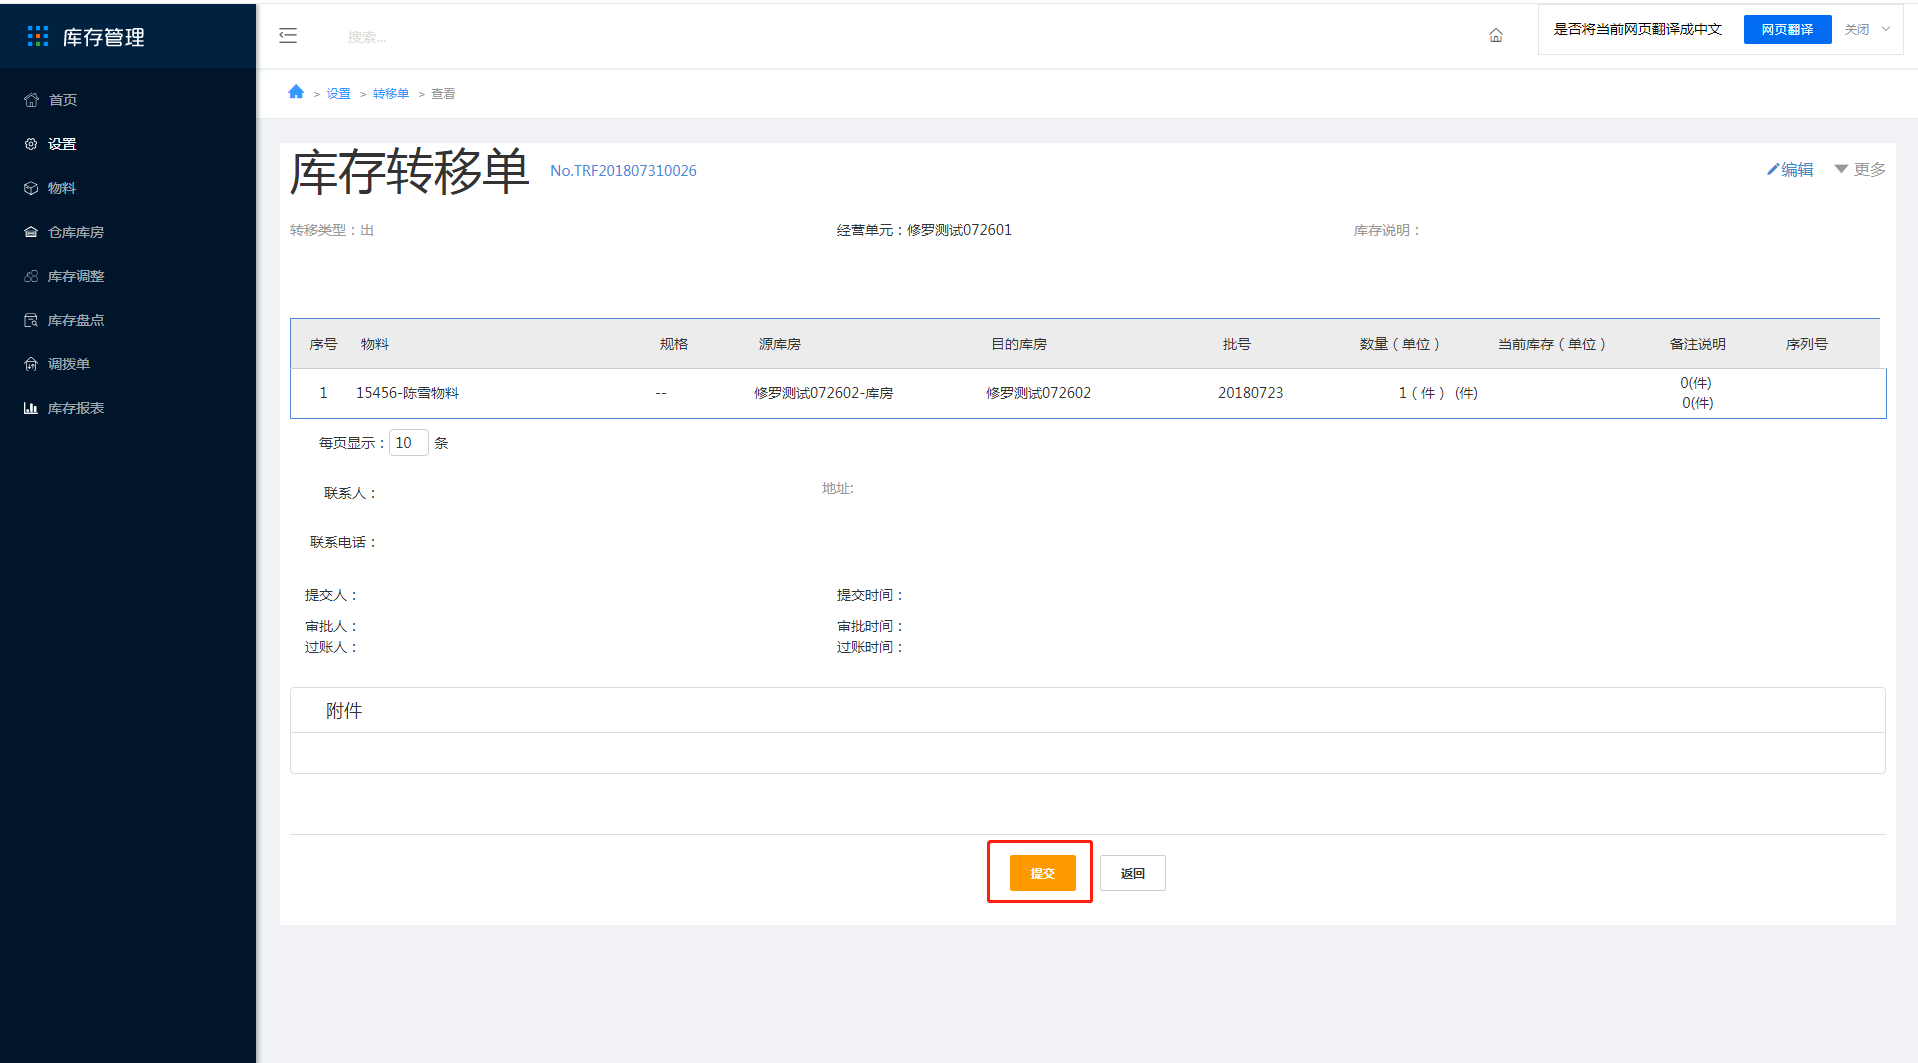
Task: Click the blue home icon in breadcrumb
Action: 296,92
